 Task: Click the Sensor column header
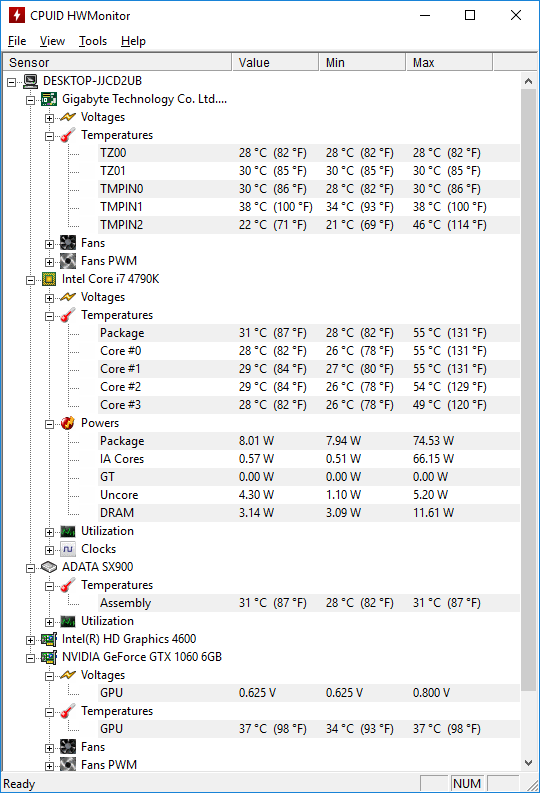pyautogui.click(x=117, y=62)
